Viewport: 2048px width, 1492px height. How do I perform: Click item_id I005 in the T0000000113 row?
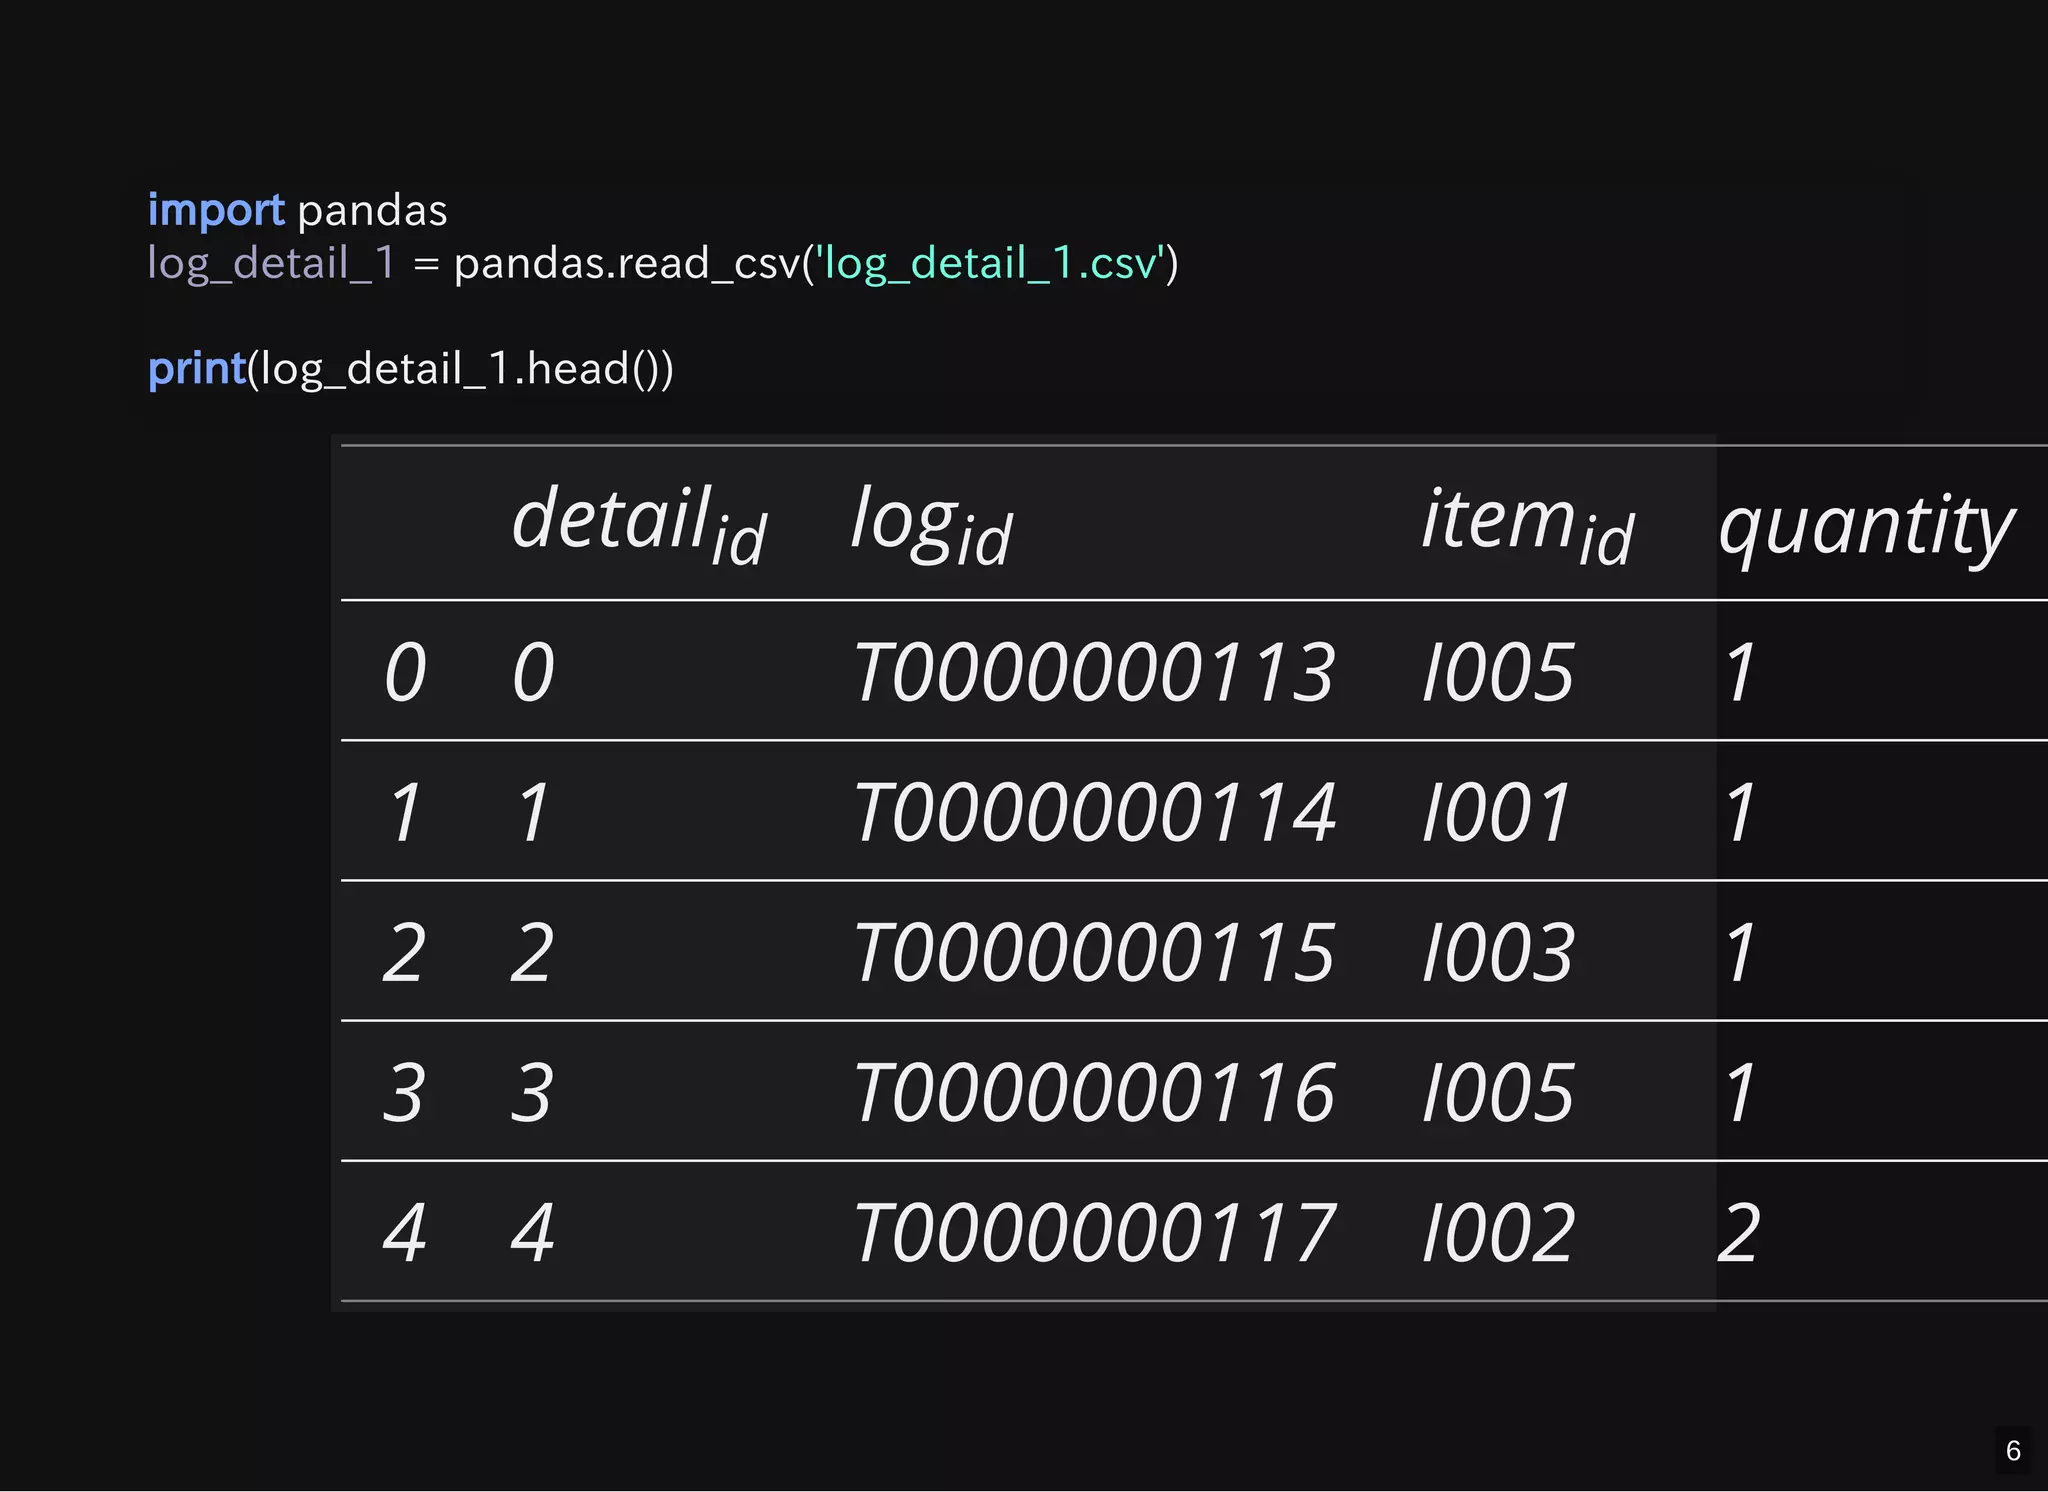click(x=1498, y=672)
